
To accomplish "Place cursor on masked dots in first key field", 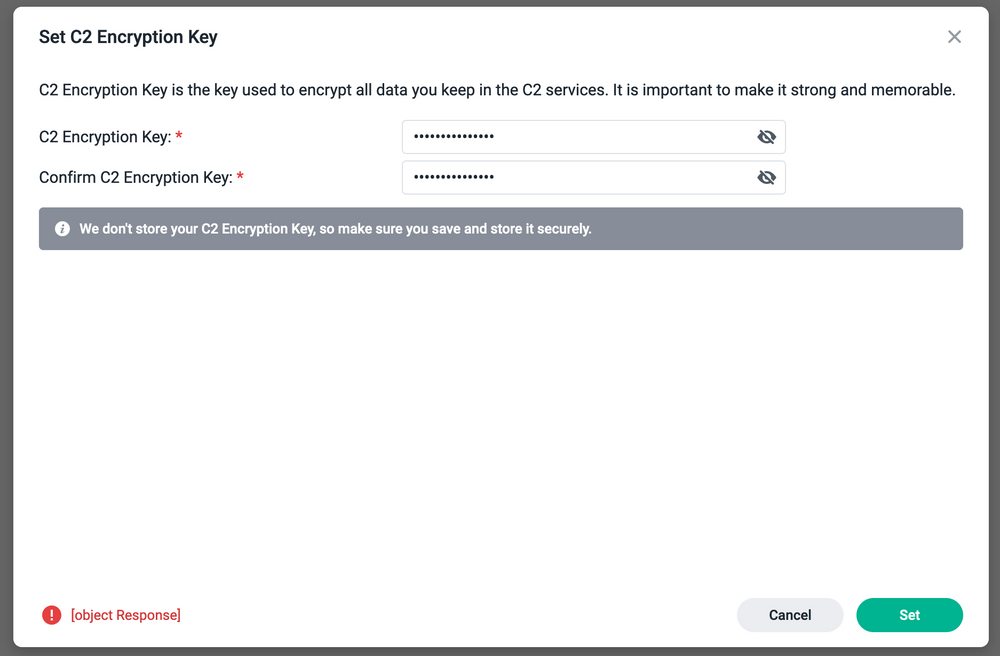I will 453,136.
